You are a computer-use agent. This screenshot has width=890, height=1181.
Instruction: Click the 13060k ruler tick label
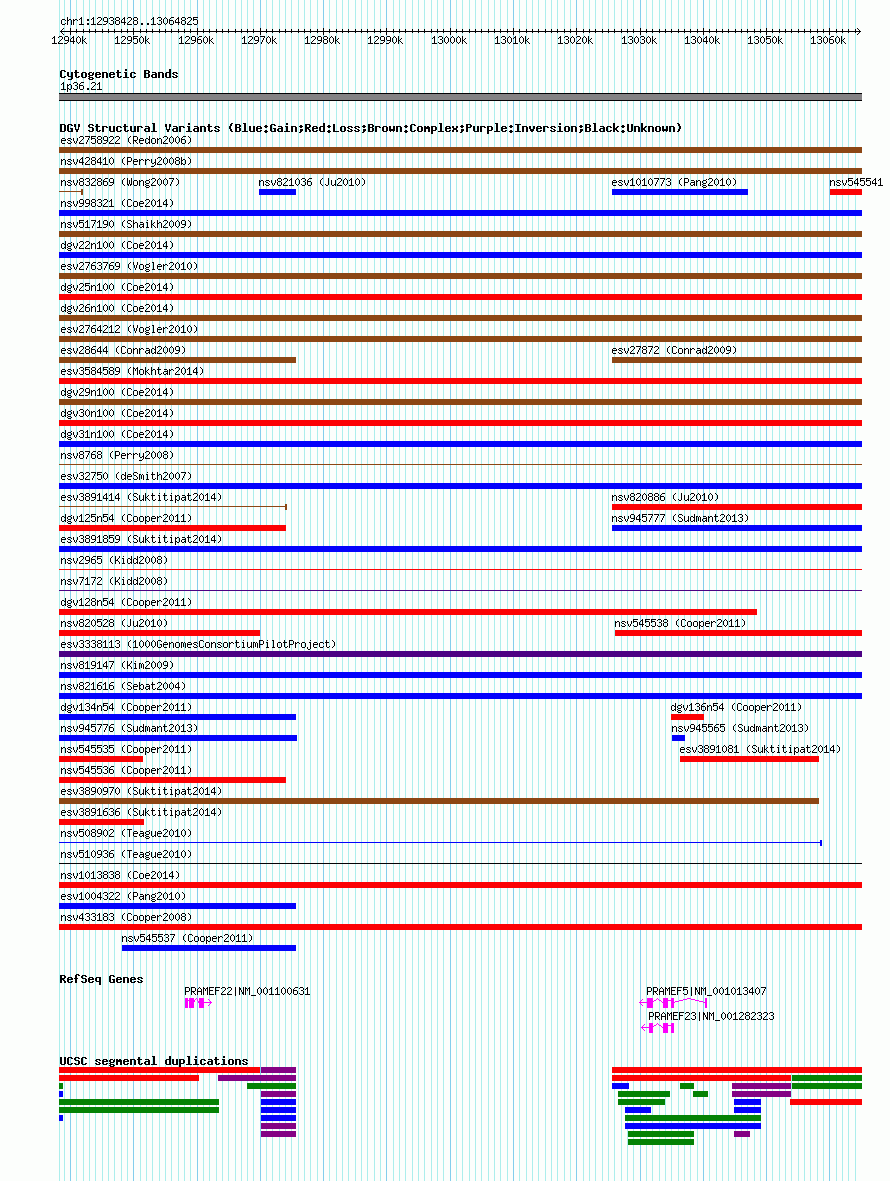click(x=828, y=40)
